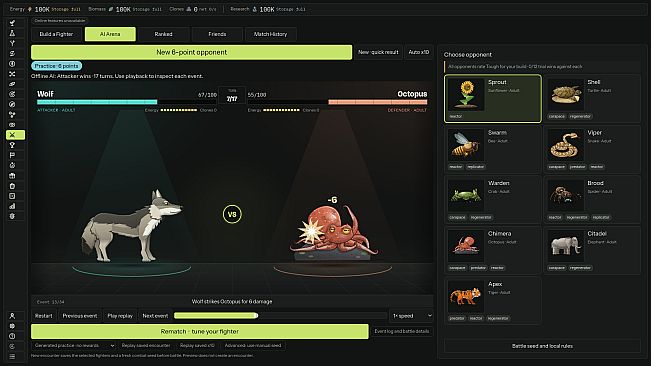Open the Friends tab
The height and width of the screenshot is (366, 651).
point(217,34)
